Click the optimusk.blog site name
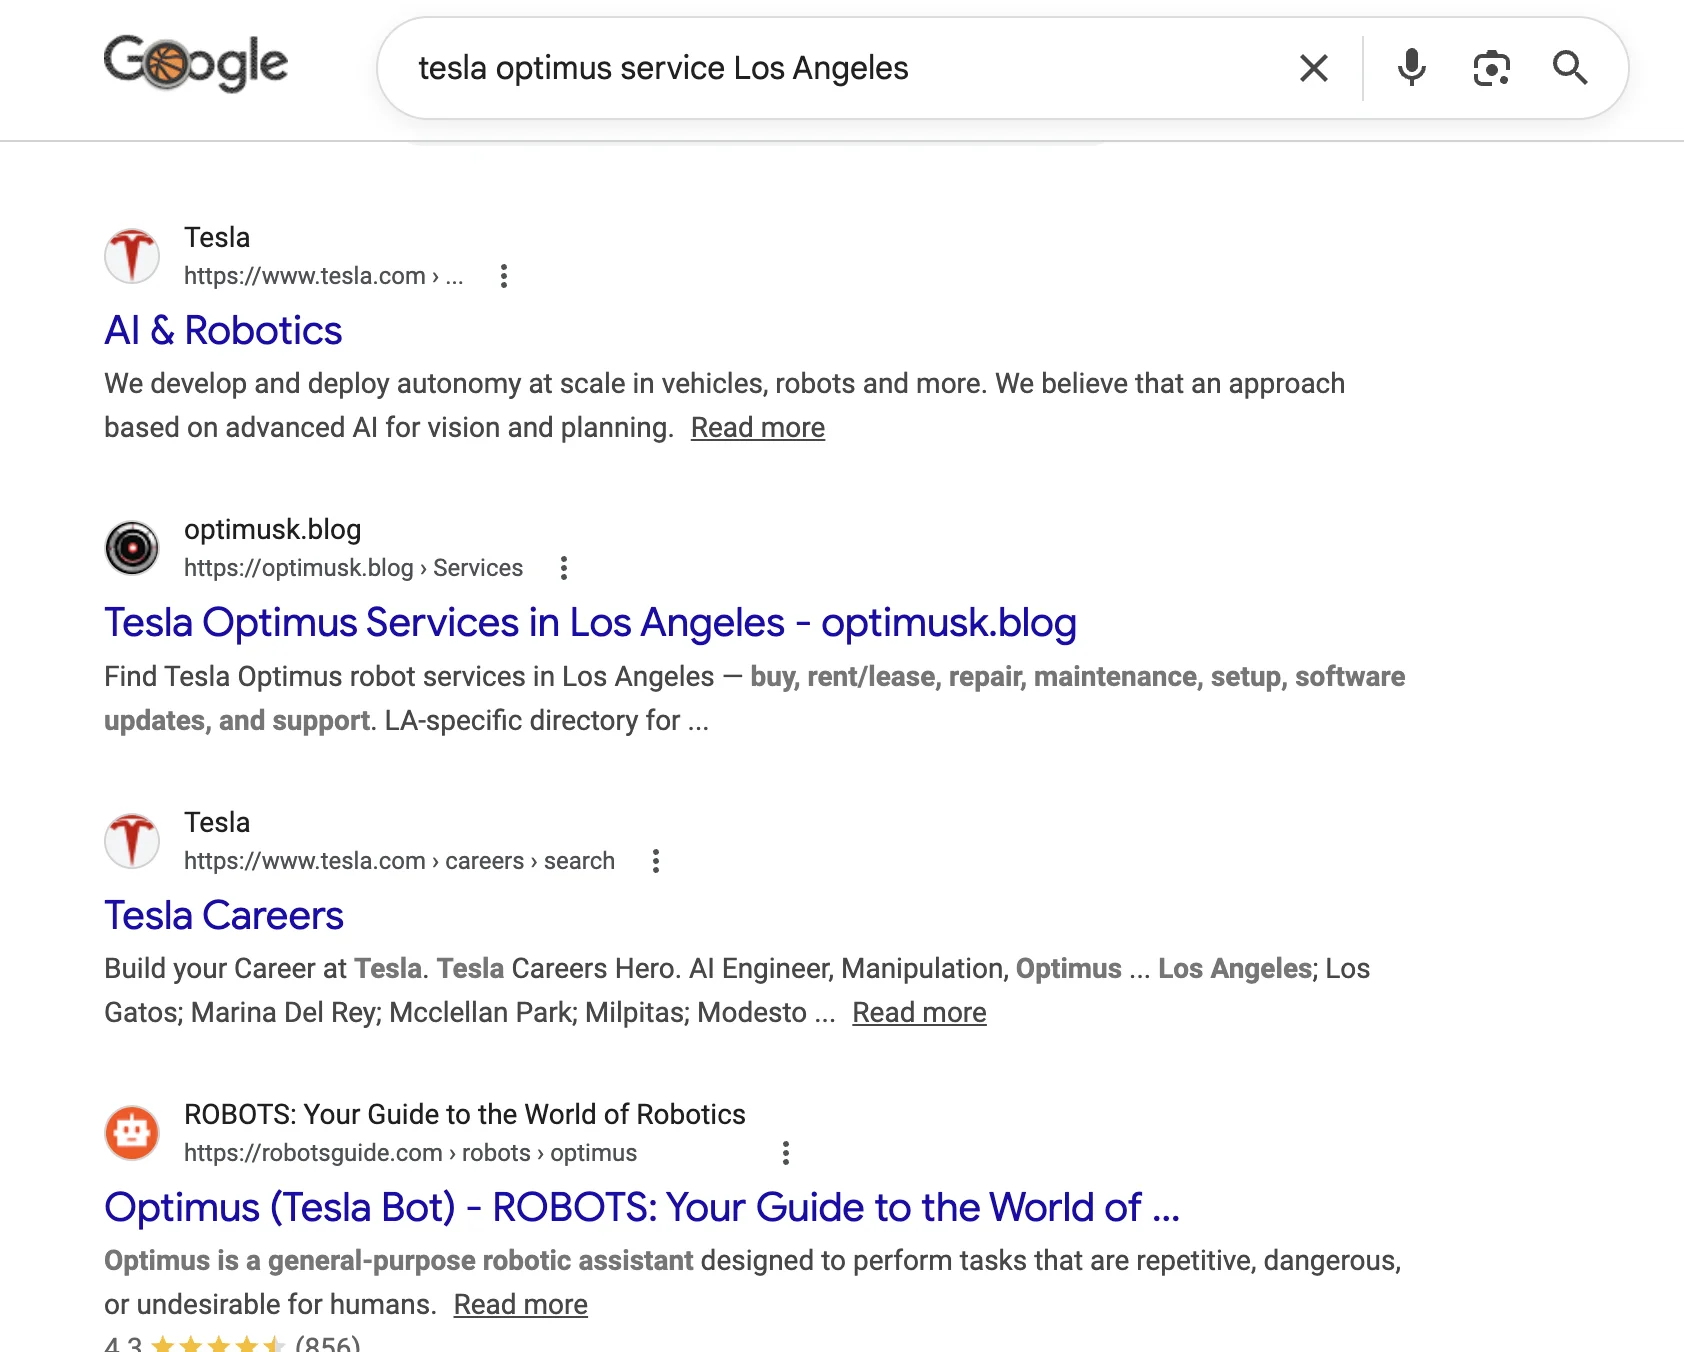The image size is (1684, 1352). pos(272,529)
